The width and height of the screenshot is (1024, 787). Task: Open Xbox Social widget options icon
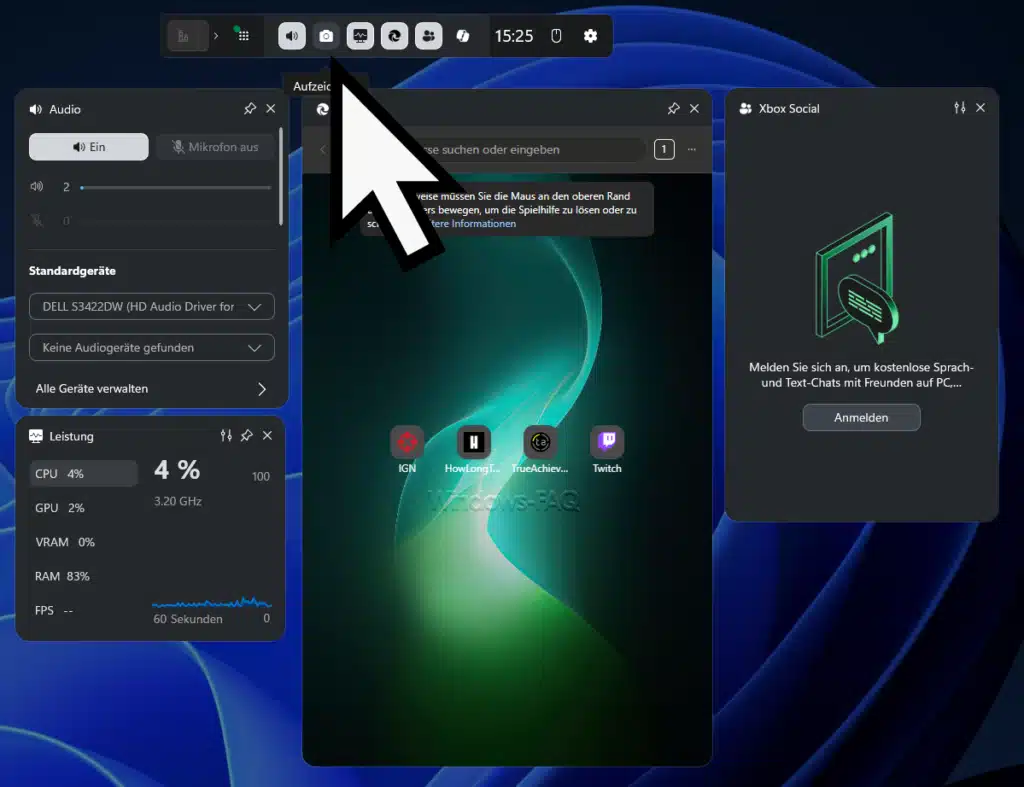point(959,108)
